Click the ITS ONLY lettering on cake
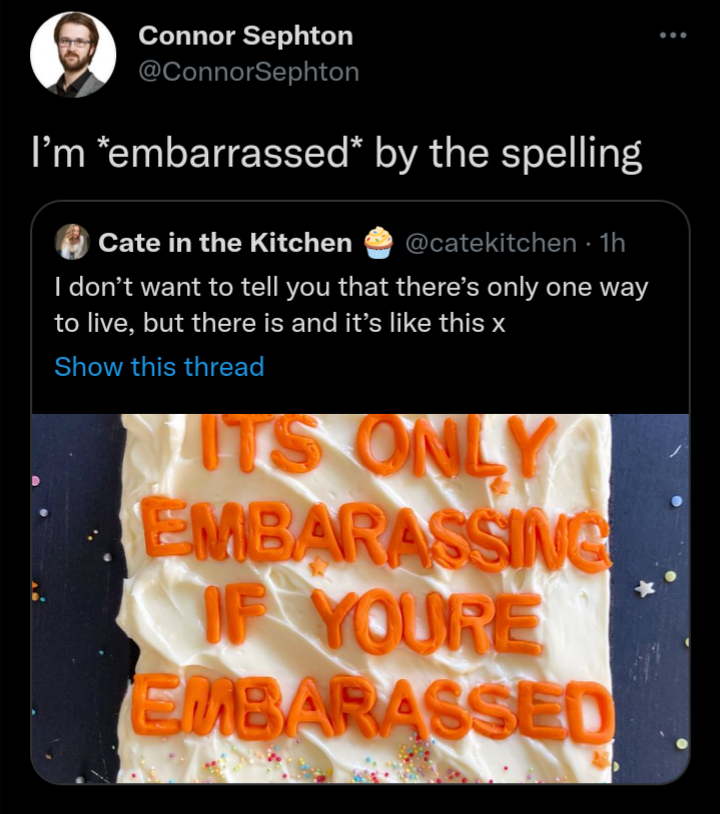720x814 pixels. pyautogui.click(x=376, y=445)
